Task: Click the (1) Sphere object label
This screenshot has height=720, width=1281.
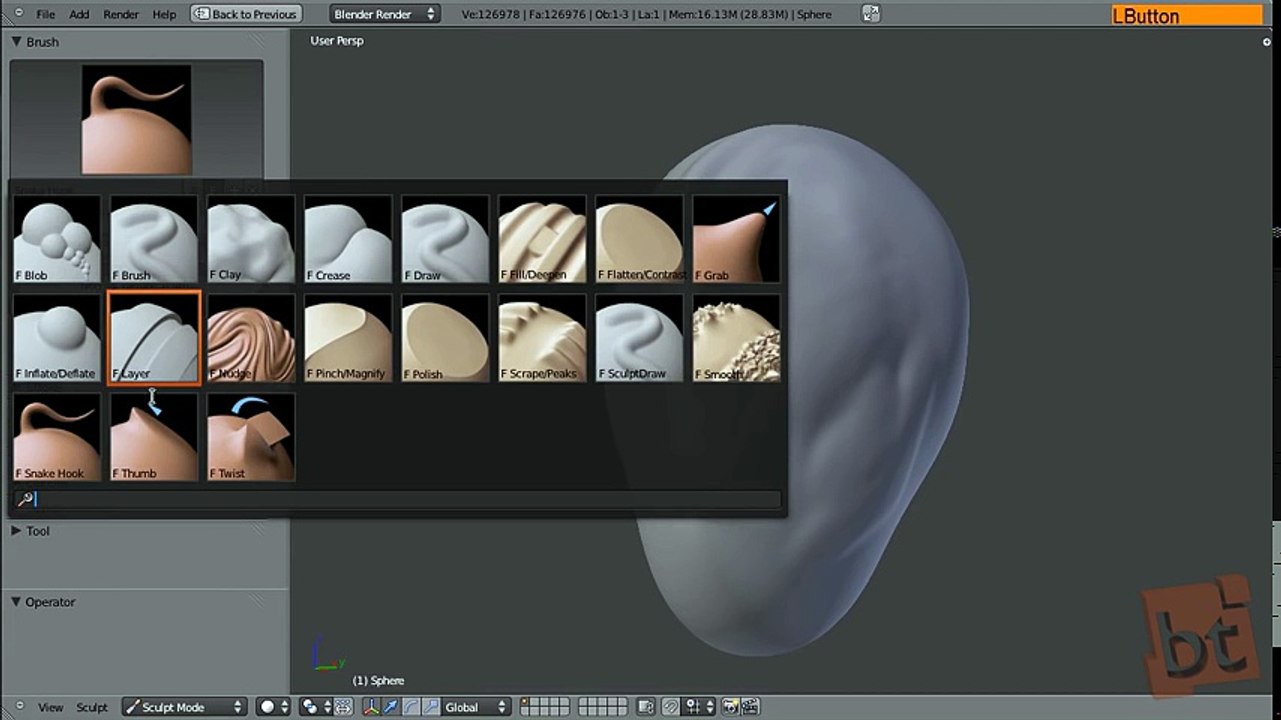Action: pos(378,680)
